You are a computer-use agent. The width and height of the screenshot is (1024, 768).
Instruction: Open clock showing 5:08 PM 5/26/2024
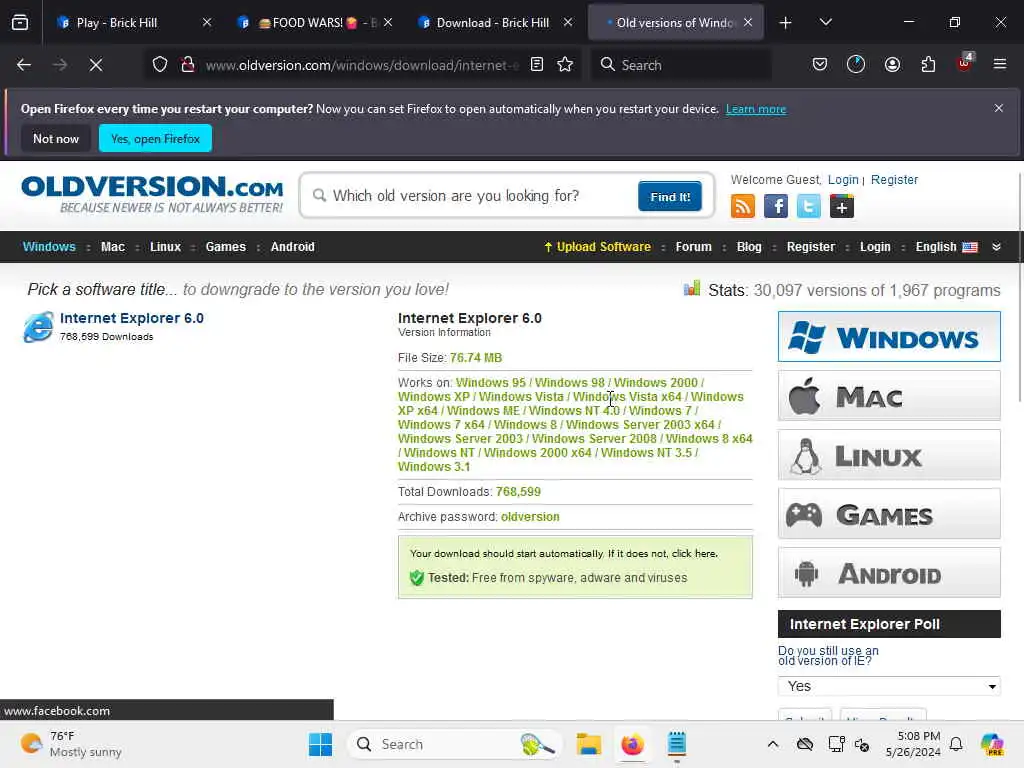(x=913, y=744)
